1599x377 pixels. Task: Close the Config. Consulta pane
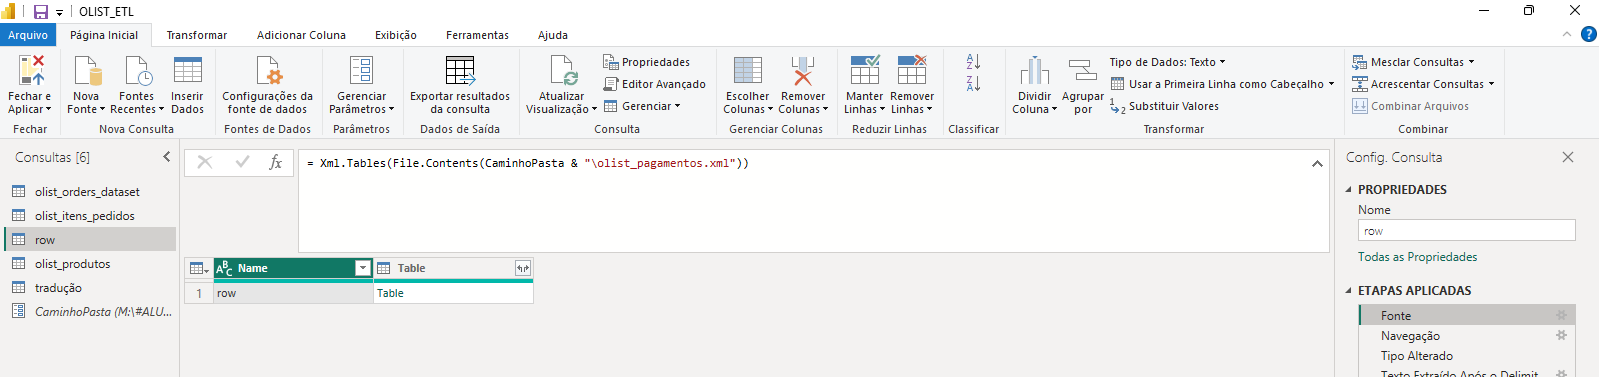(1568, 157)
